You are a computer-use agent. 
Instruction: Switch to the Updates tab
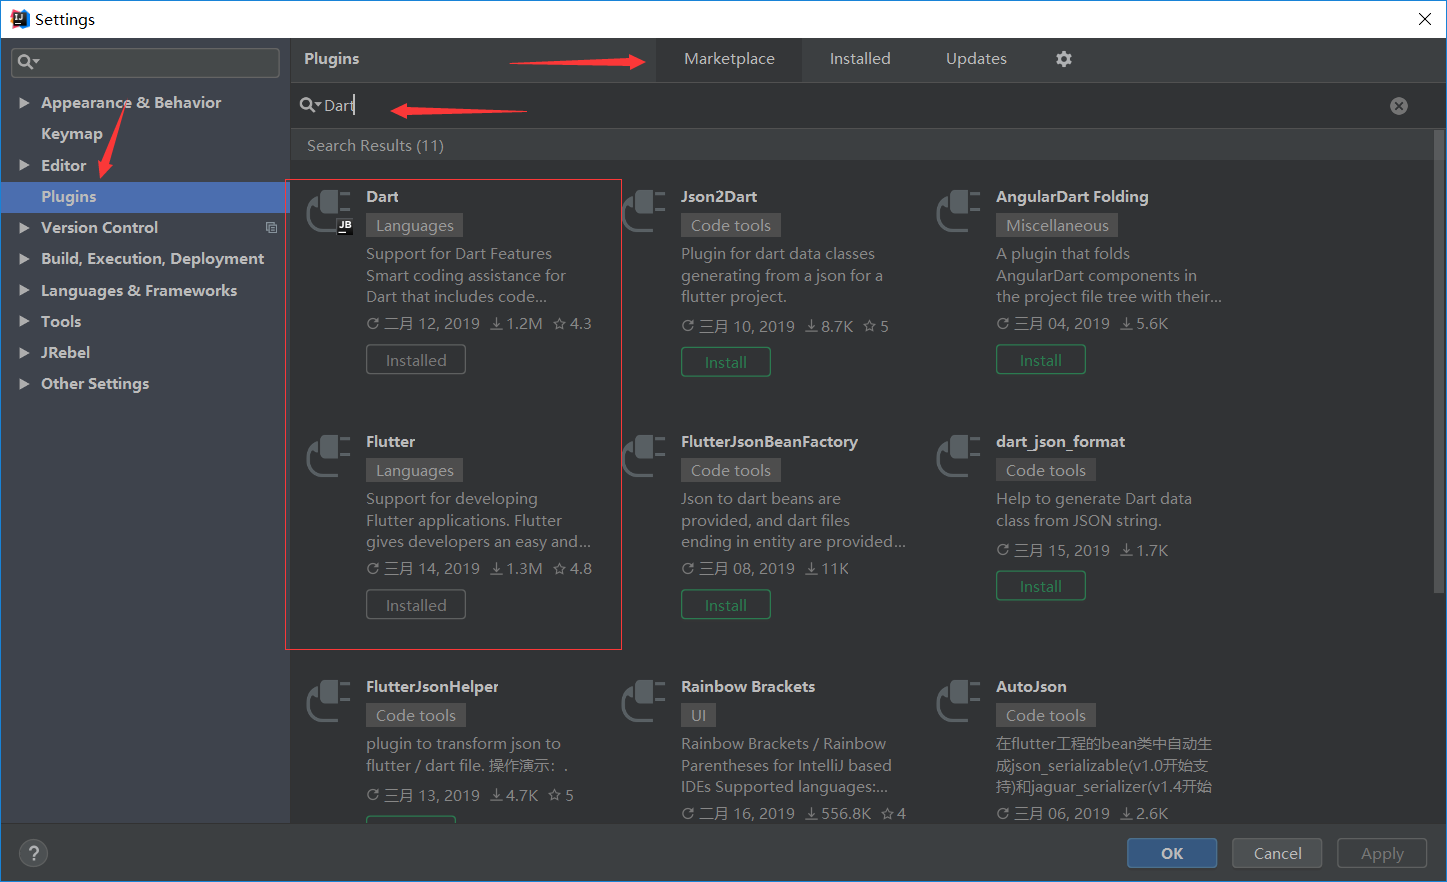click(976, 59)
